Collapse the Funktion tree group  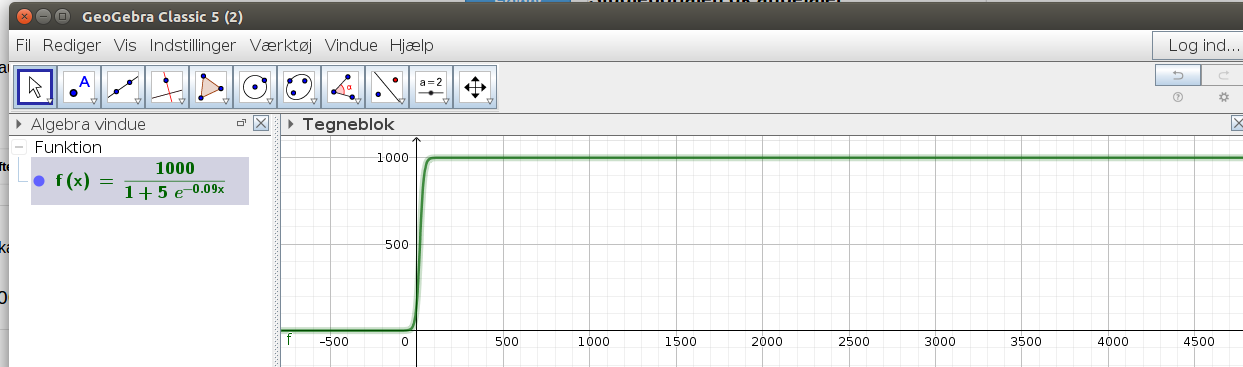(x=19, y=147)
